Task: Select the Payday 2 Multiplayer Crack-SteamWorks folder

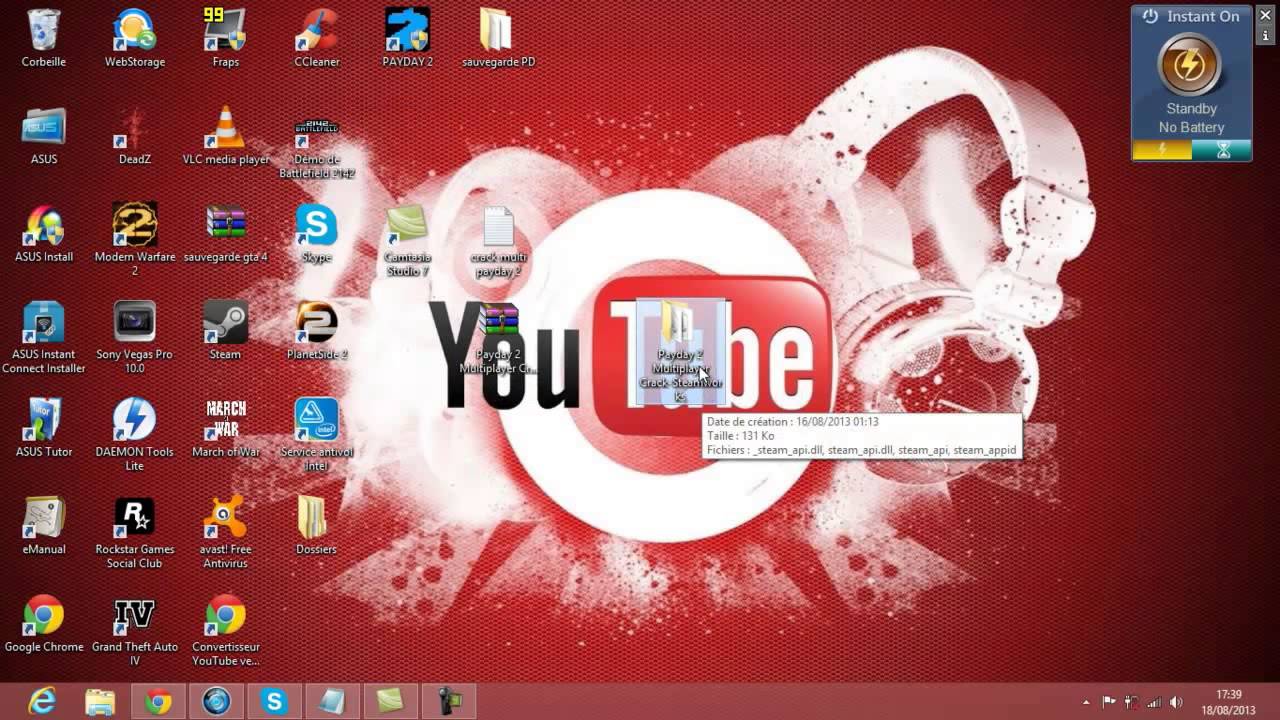Action: (x=680, y=352)
